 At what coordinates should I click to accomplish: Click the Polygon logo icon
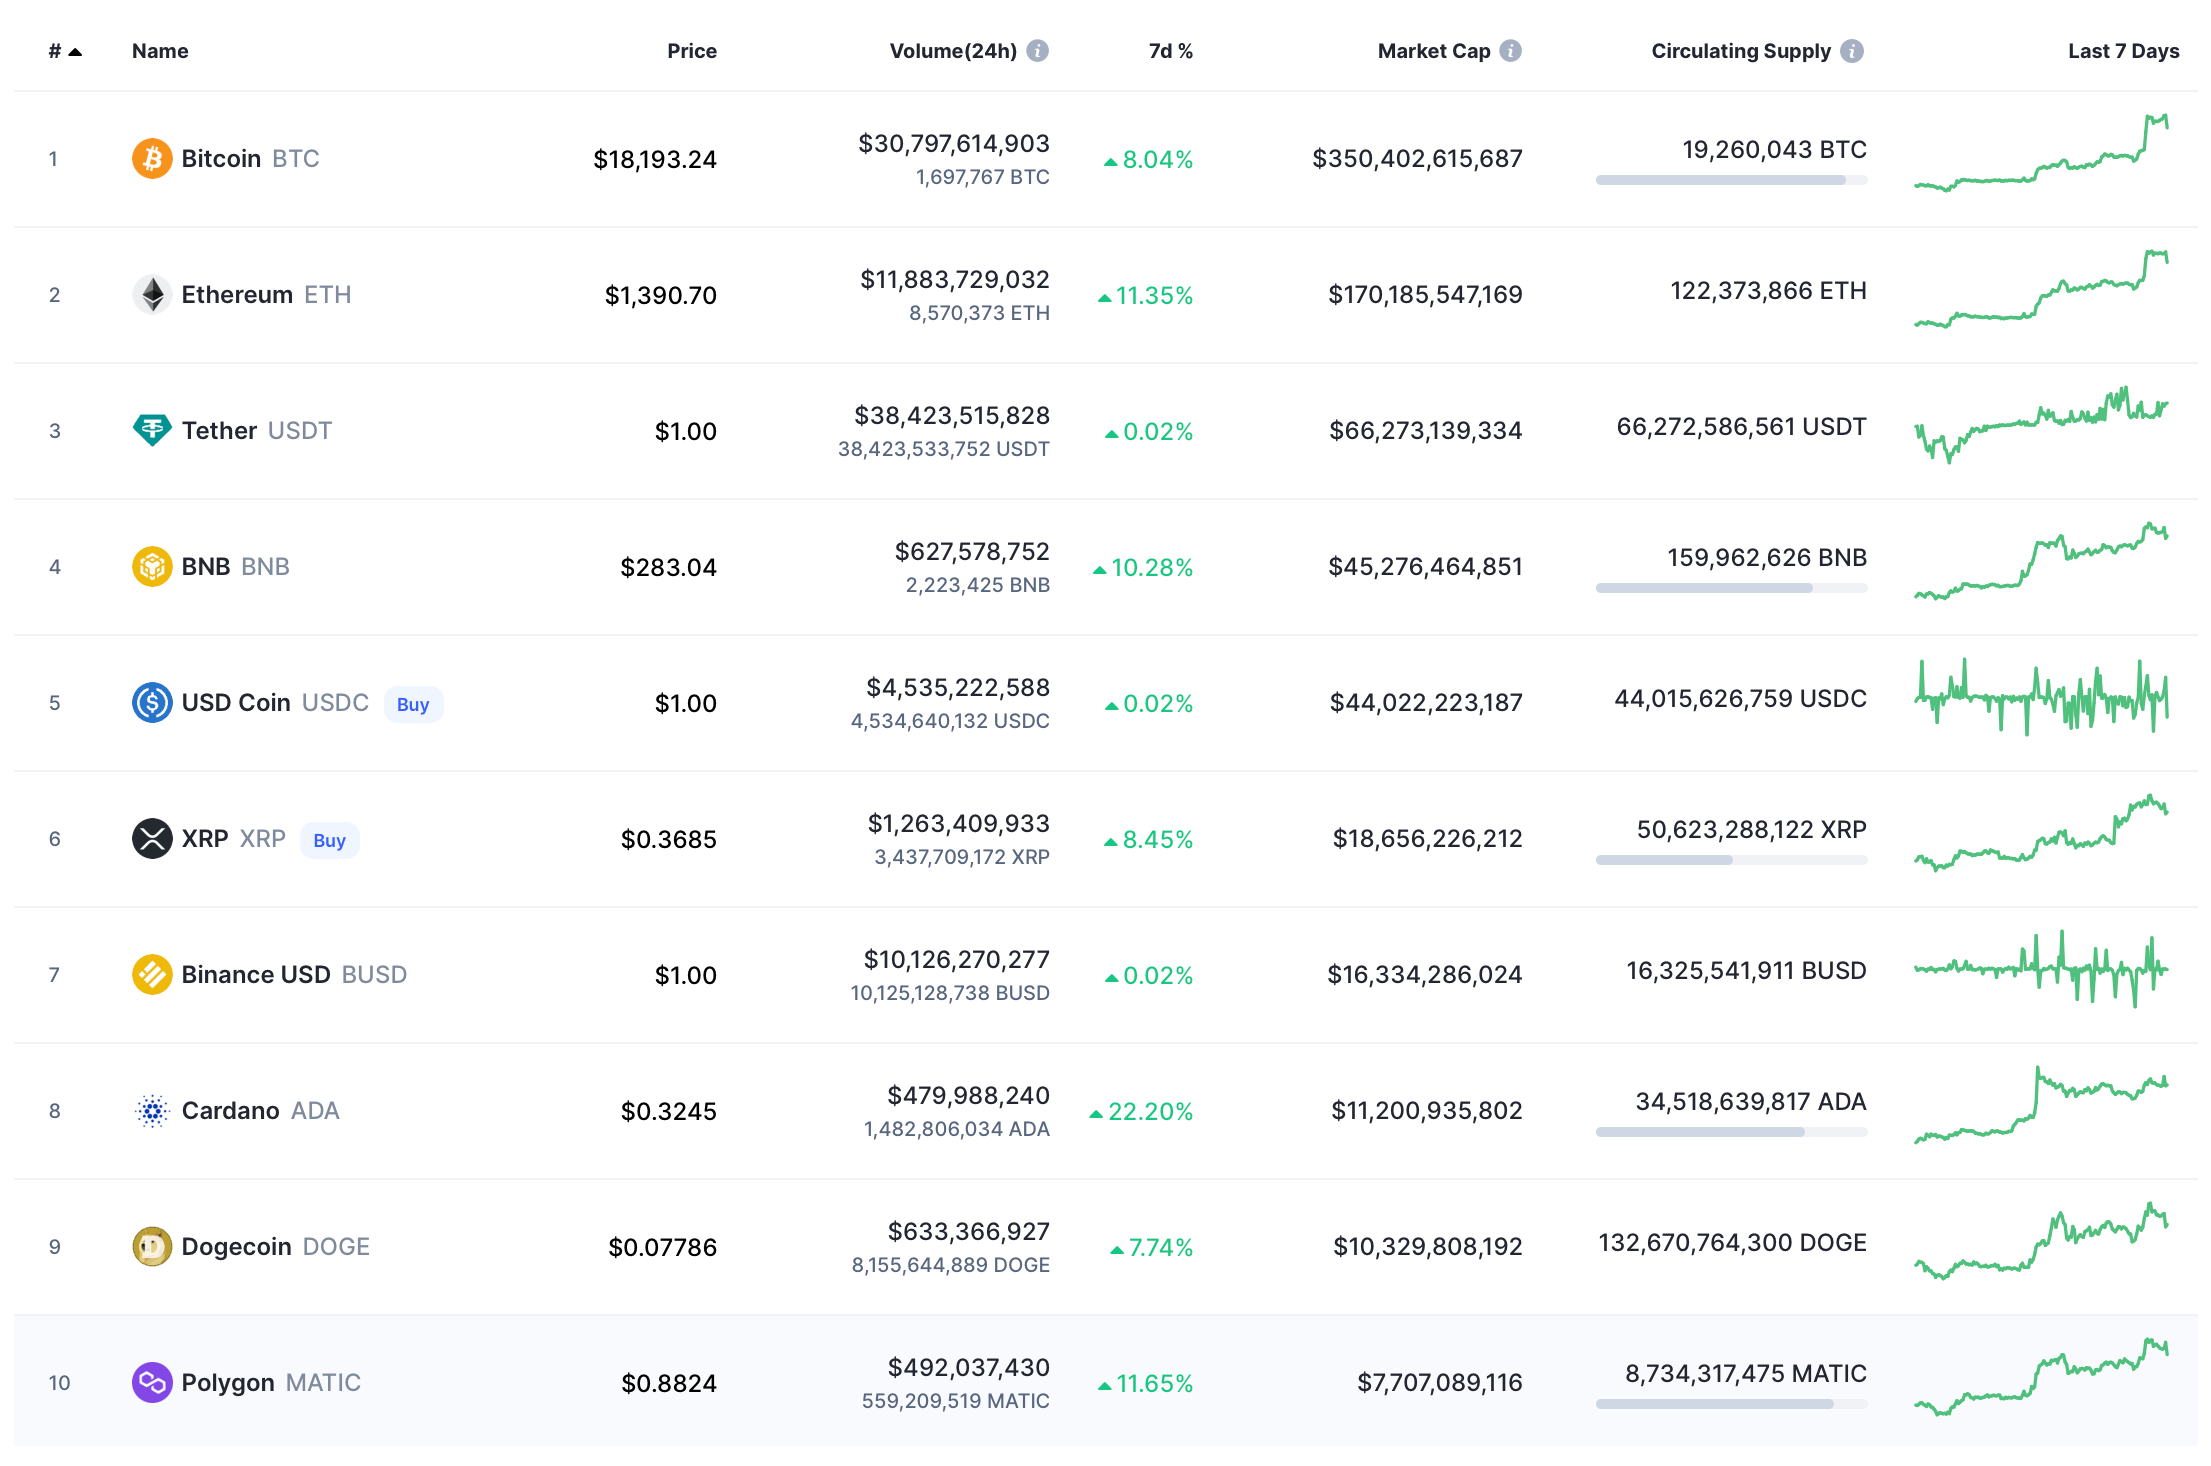click(x=152, y=1382)
